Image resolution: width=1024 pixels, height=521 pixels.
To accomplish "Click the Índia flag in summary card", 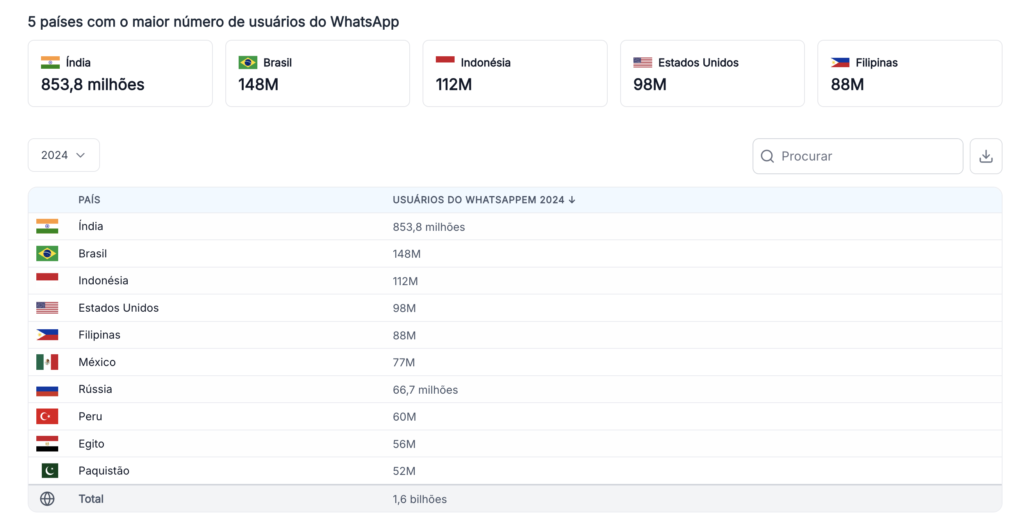I will pyautogui.click(x=50, y=62).
